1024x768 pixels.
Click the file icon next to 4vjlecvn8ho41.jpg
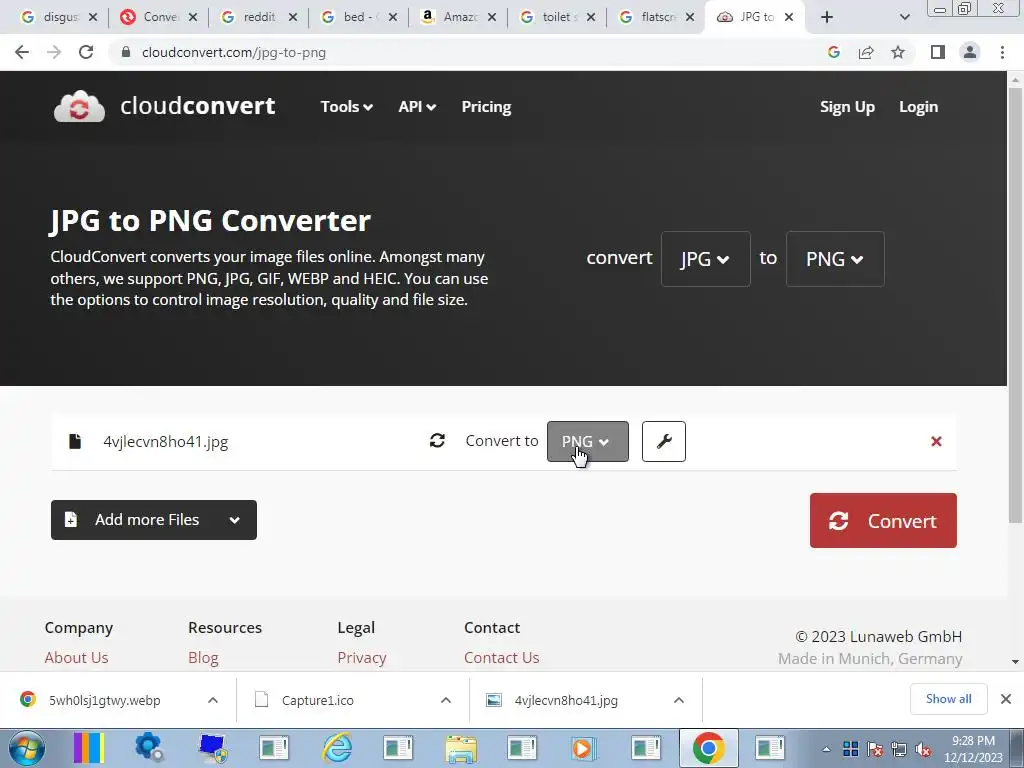[75, 441]
